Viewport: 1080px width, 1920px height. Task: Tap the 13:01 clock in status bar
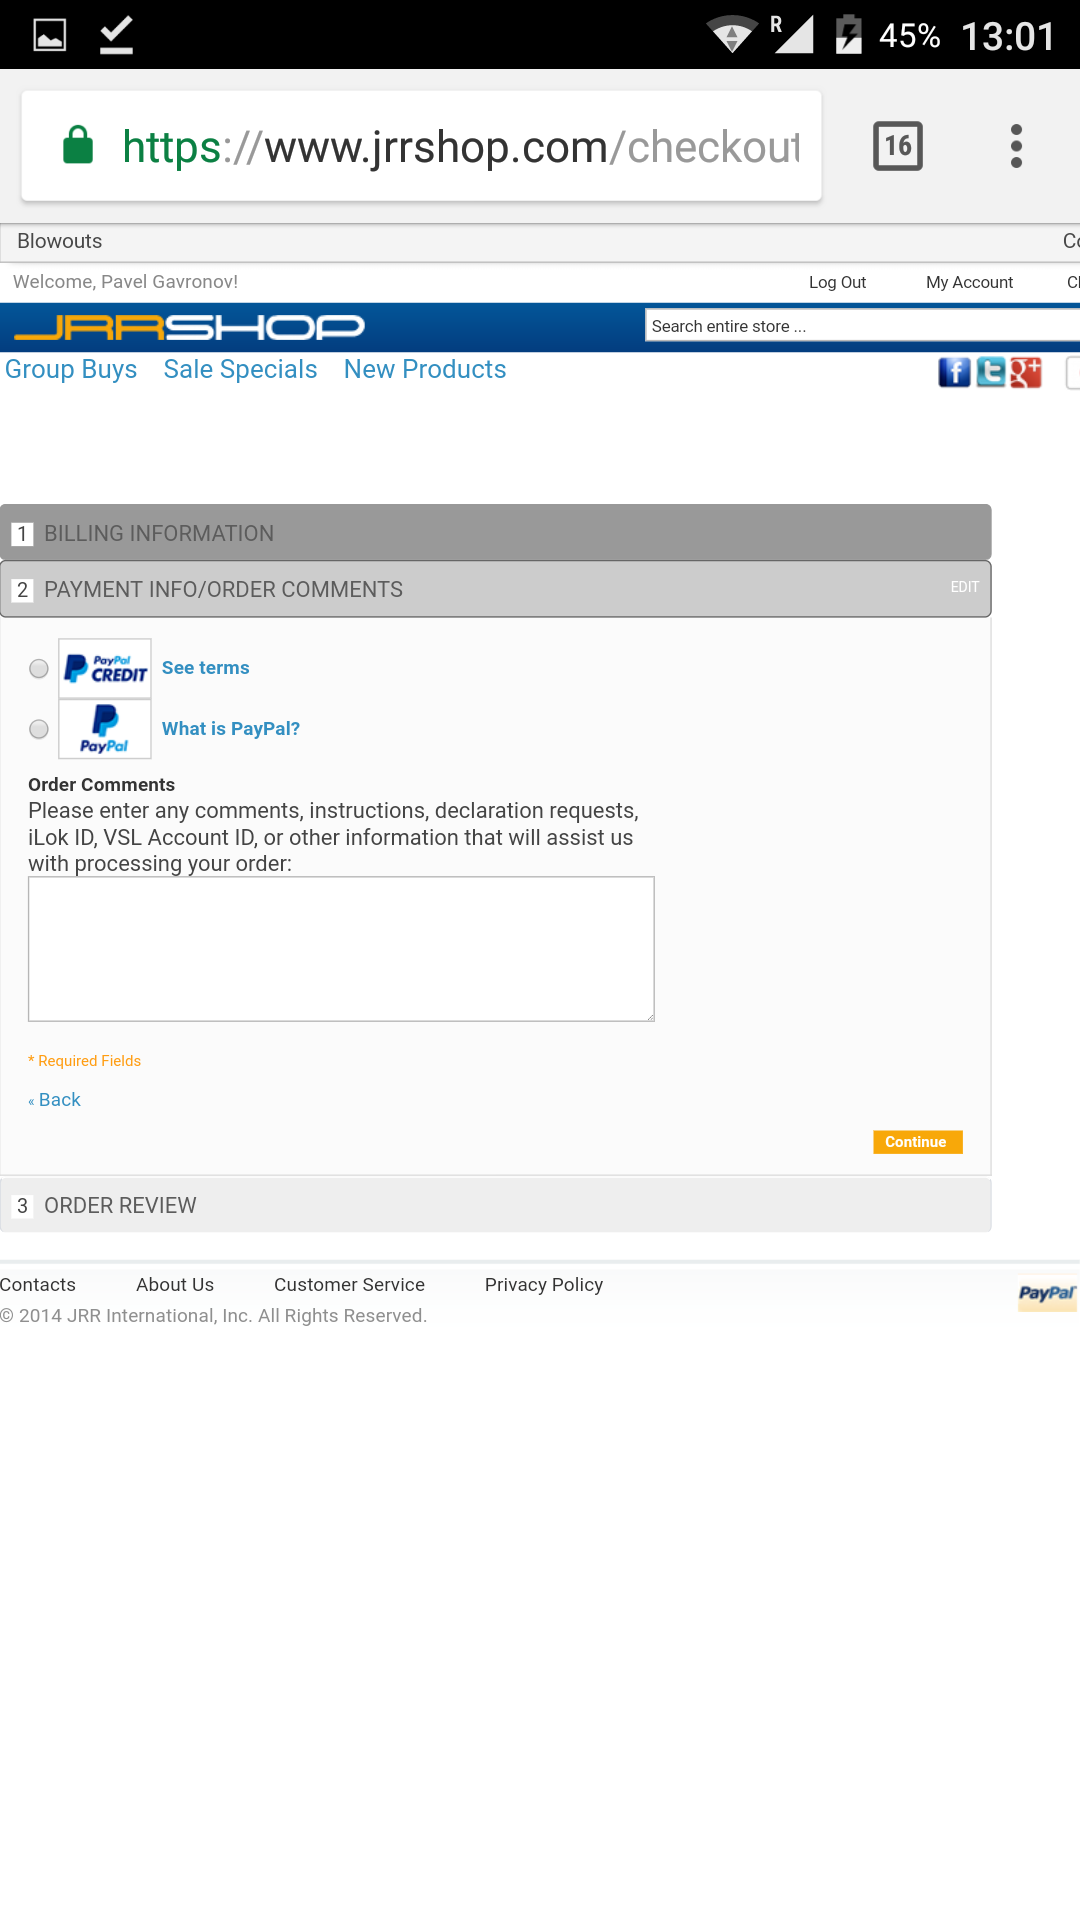pos(1008,37)
